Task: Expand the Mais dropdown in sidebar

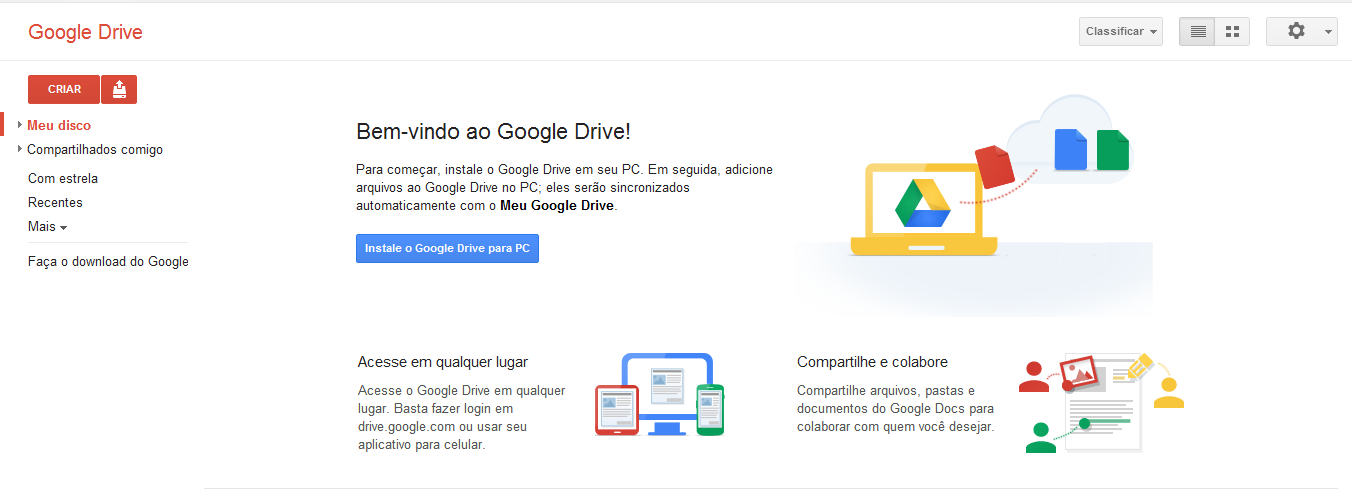Action: (47, 227)
